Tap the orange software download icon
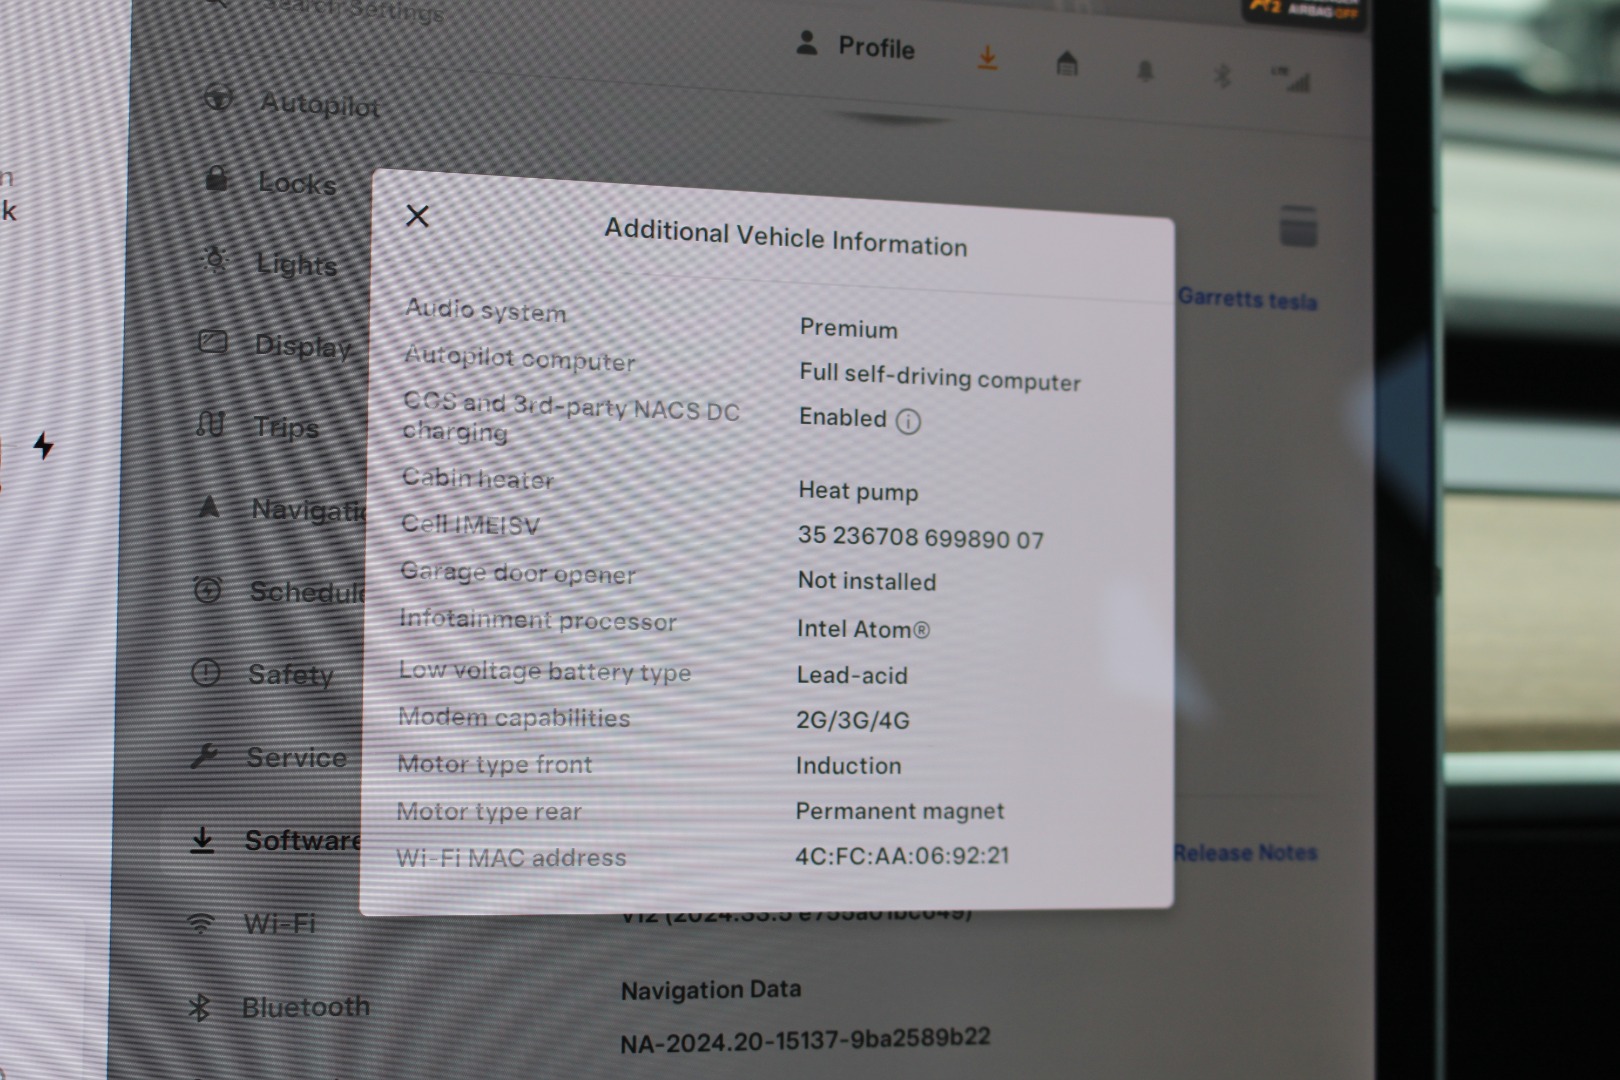Viewport: 1620px width, 1080px height. (987, 59)
